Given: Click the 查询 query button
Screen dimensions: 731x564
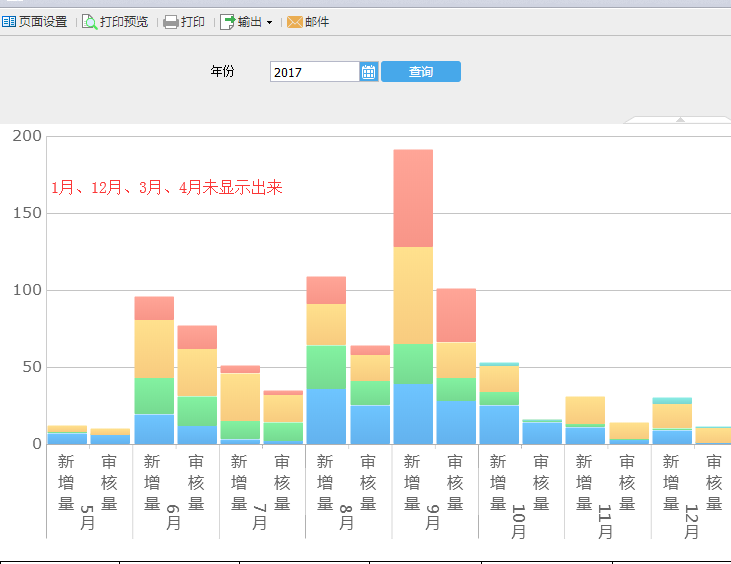Looking at the screenshot, I should click(x=420, y=72).
